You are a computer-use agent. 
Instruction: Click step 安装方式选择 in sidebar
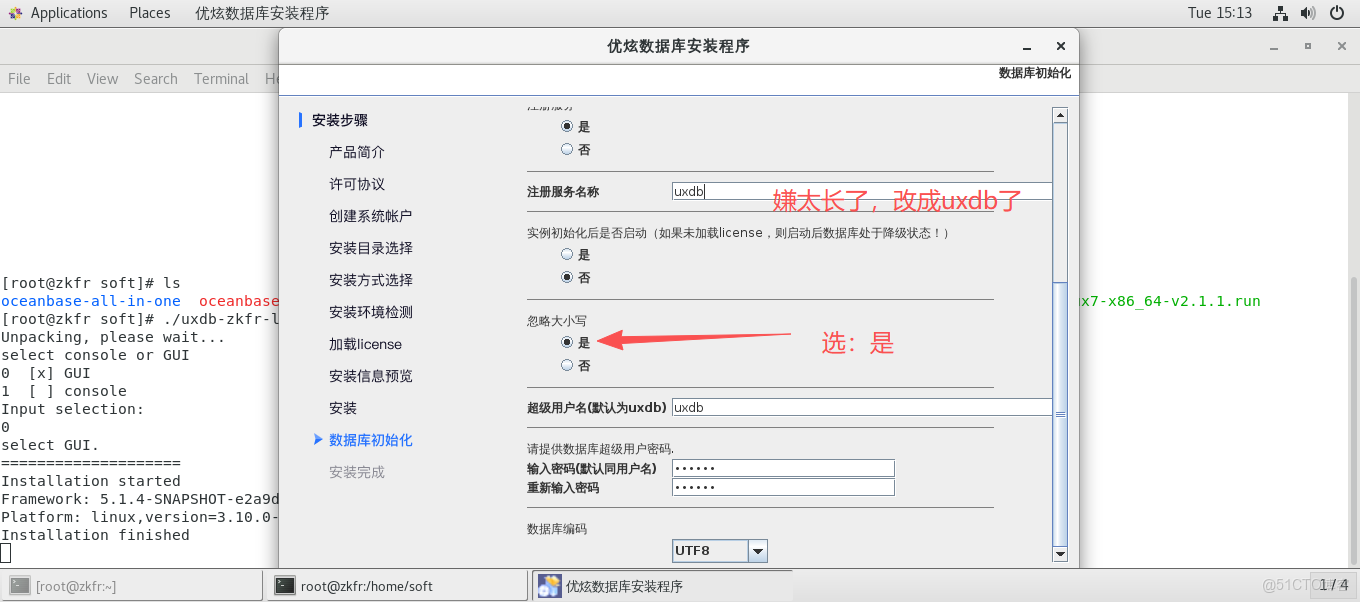tap(371, 280)
